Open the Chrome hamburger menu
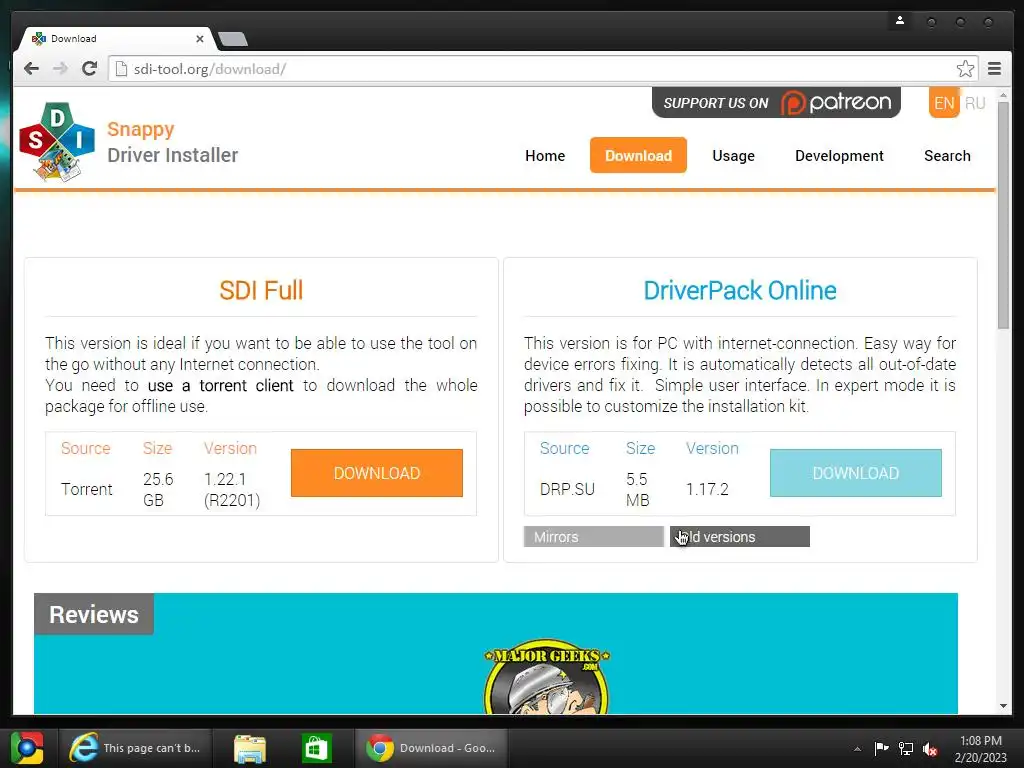Viewport: 1024px width, 768px height. [994, 69]
